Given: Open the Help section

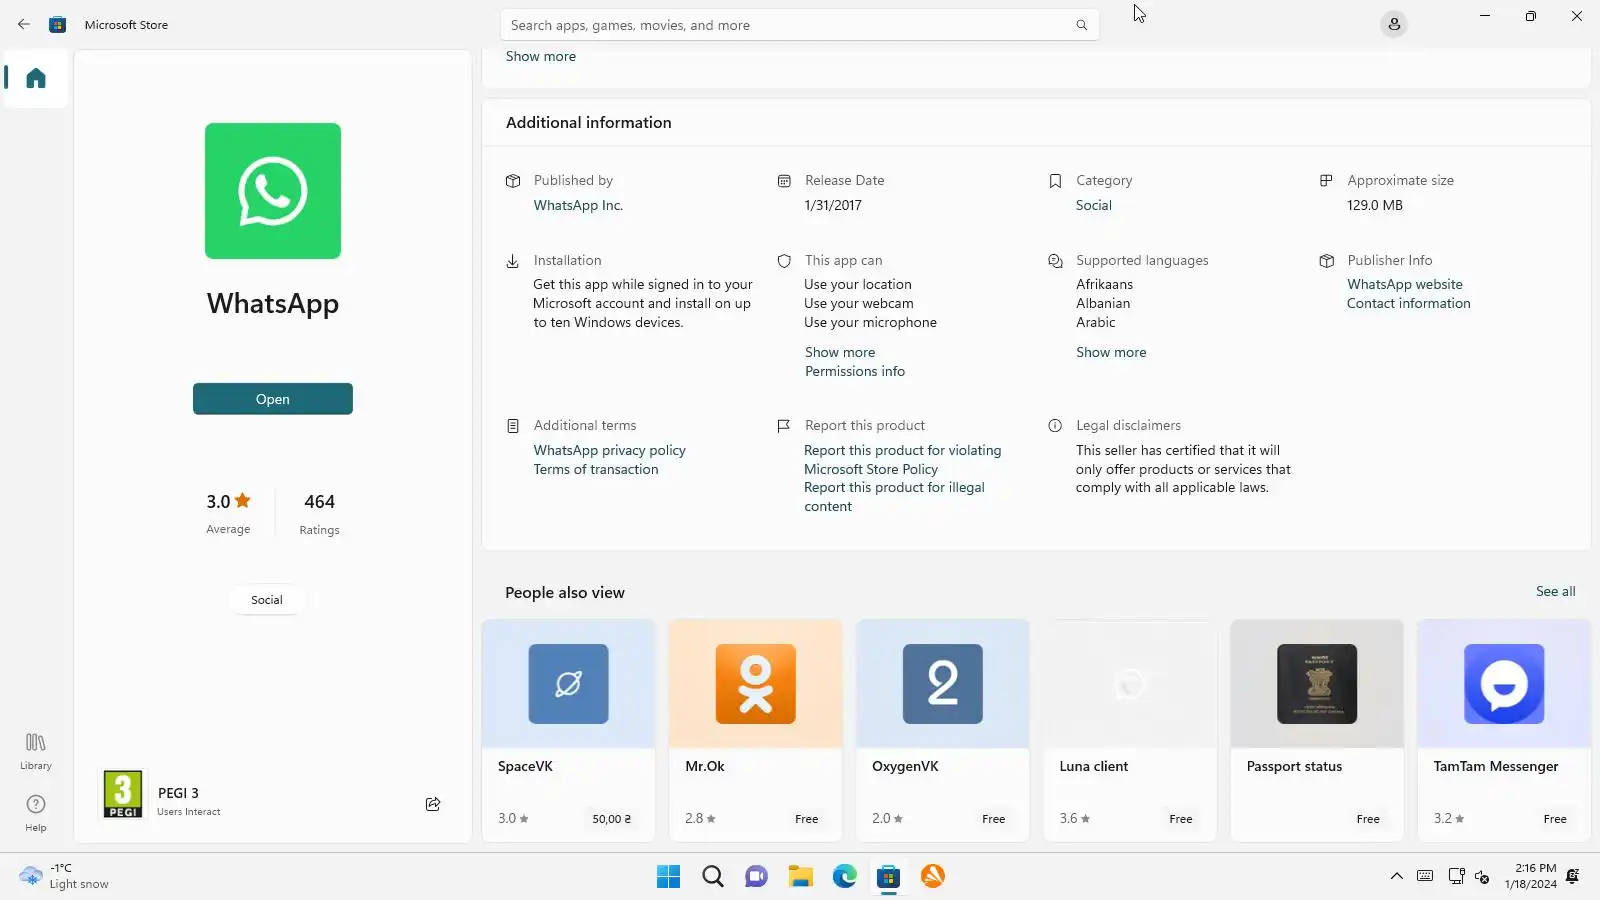Looking at the screenshot, I should [x=36, y=813].
